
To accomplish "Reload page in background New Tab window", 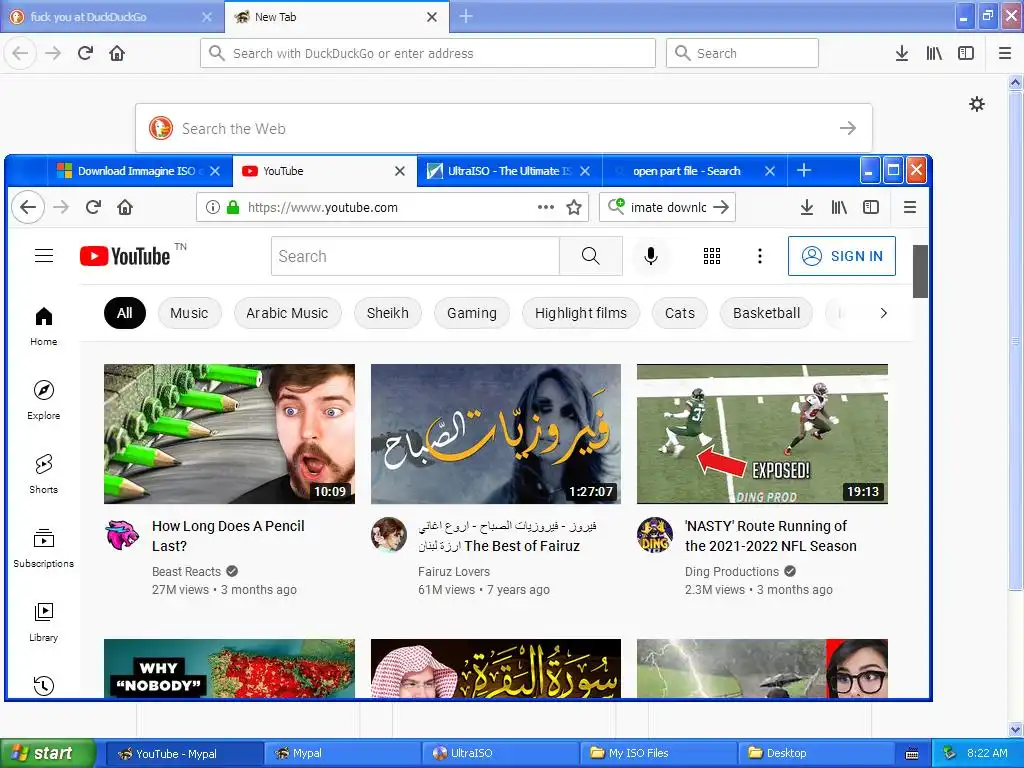I will tap(86, 54).
